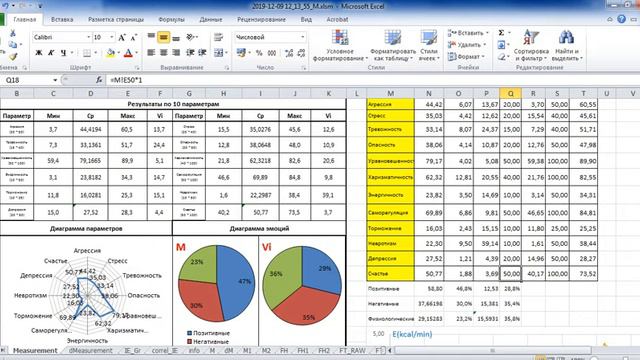Open the Font group dialog launcher
The width and height of the screenshot is (640, 360).
pos(137,68)
